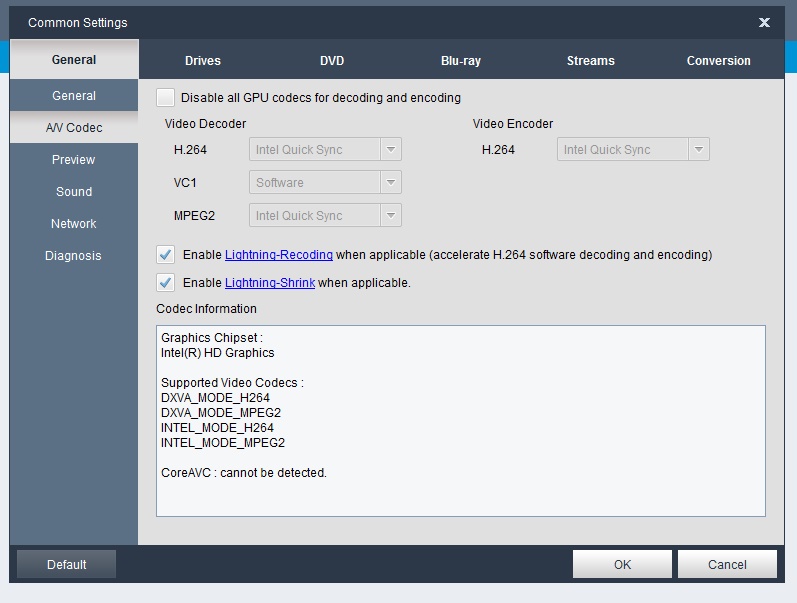The width and height of the screenshot is (797, 603).
Task: Click the CoreAVC cannot be detected line
Action: 243,473
